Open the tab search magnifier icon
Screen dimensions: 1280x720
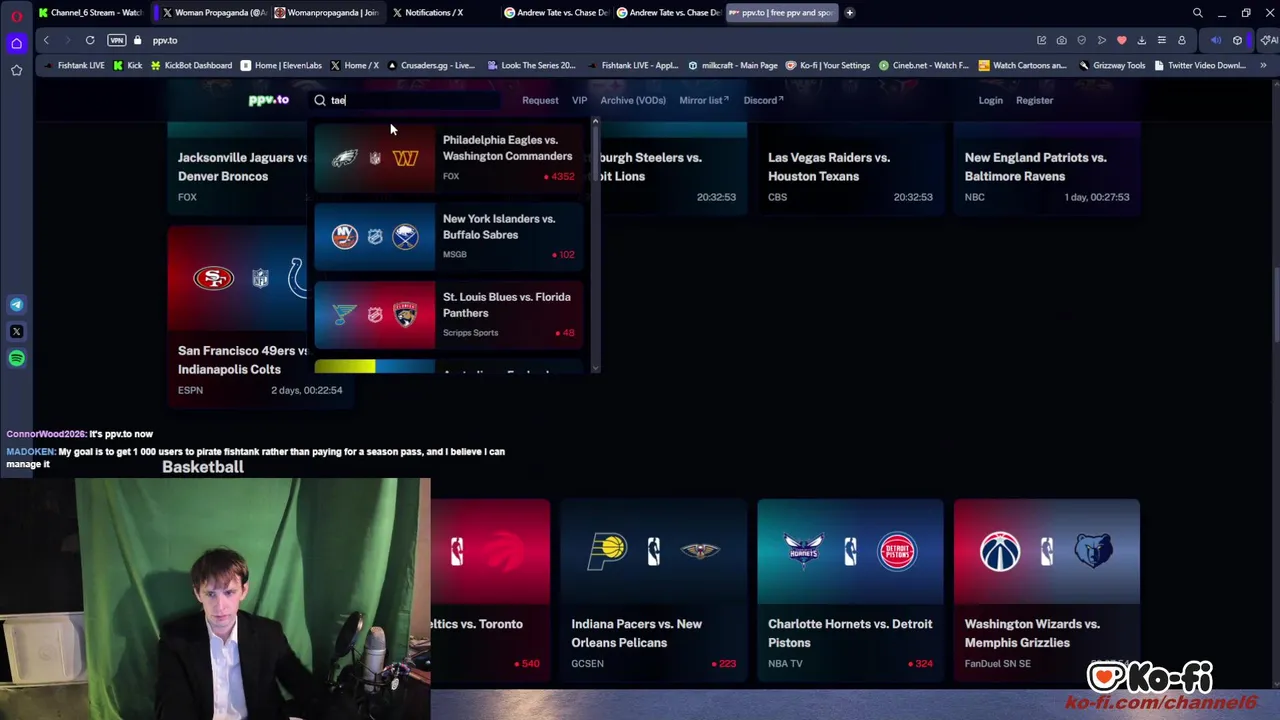(x=1197, y=13)
